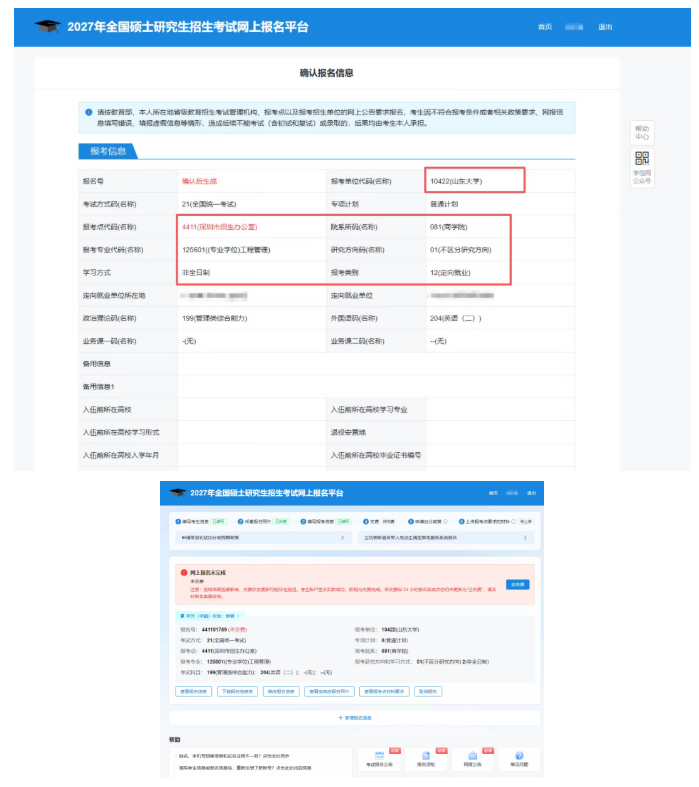699x787 pixels.
Task: Click the red 确认后生成 value
Action: point(199,181)
